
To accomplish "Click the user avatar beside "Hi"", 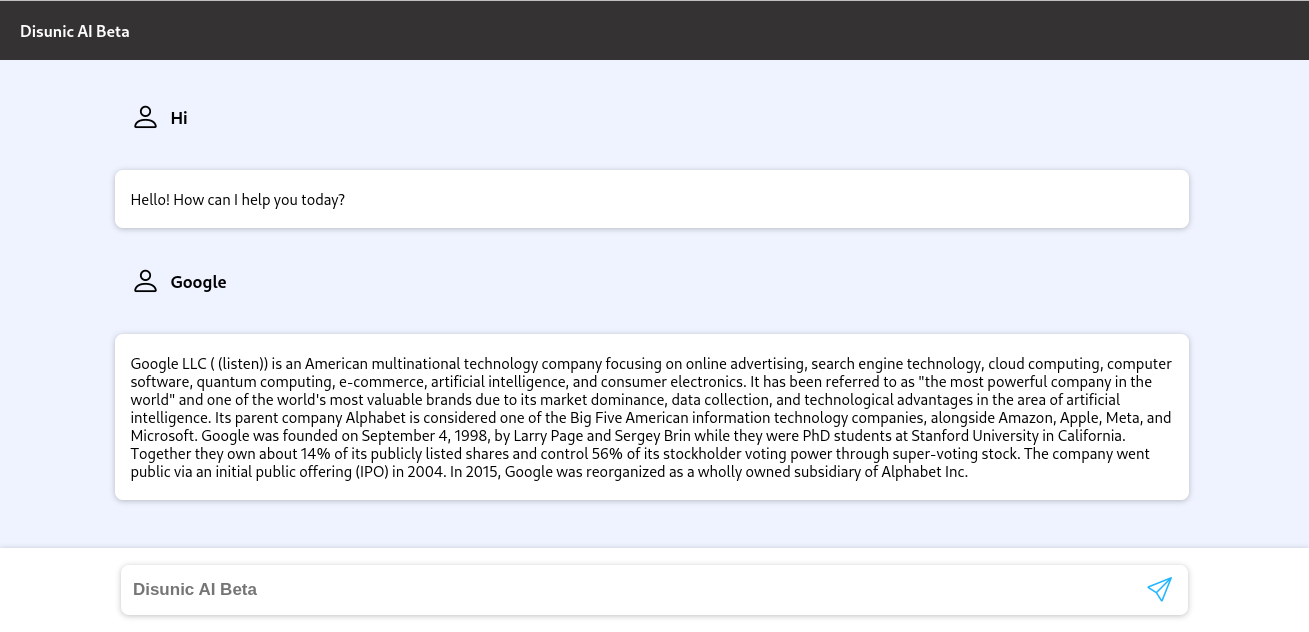I will 146,118.
